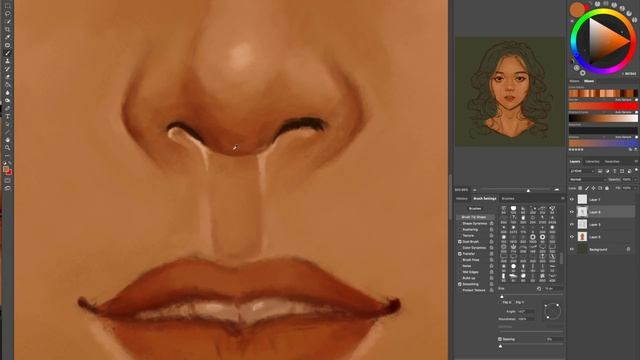This screenshot has width=640, height=360.
Task: Click the red background color circle
Action: tap(586, 7)
